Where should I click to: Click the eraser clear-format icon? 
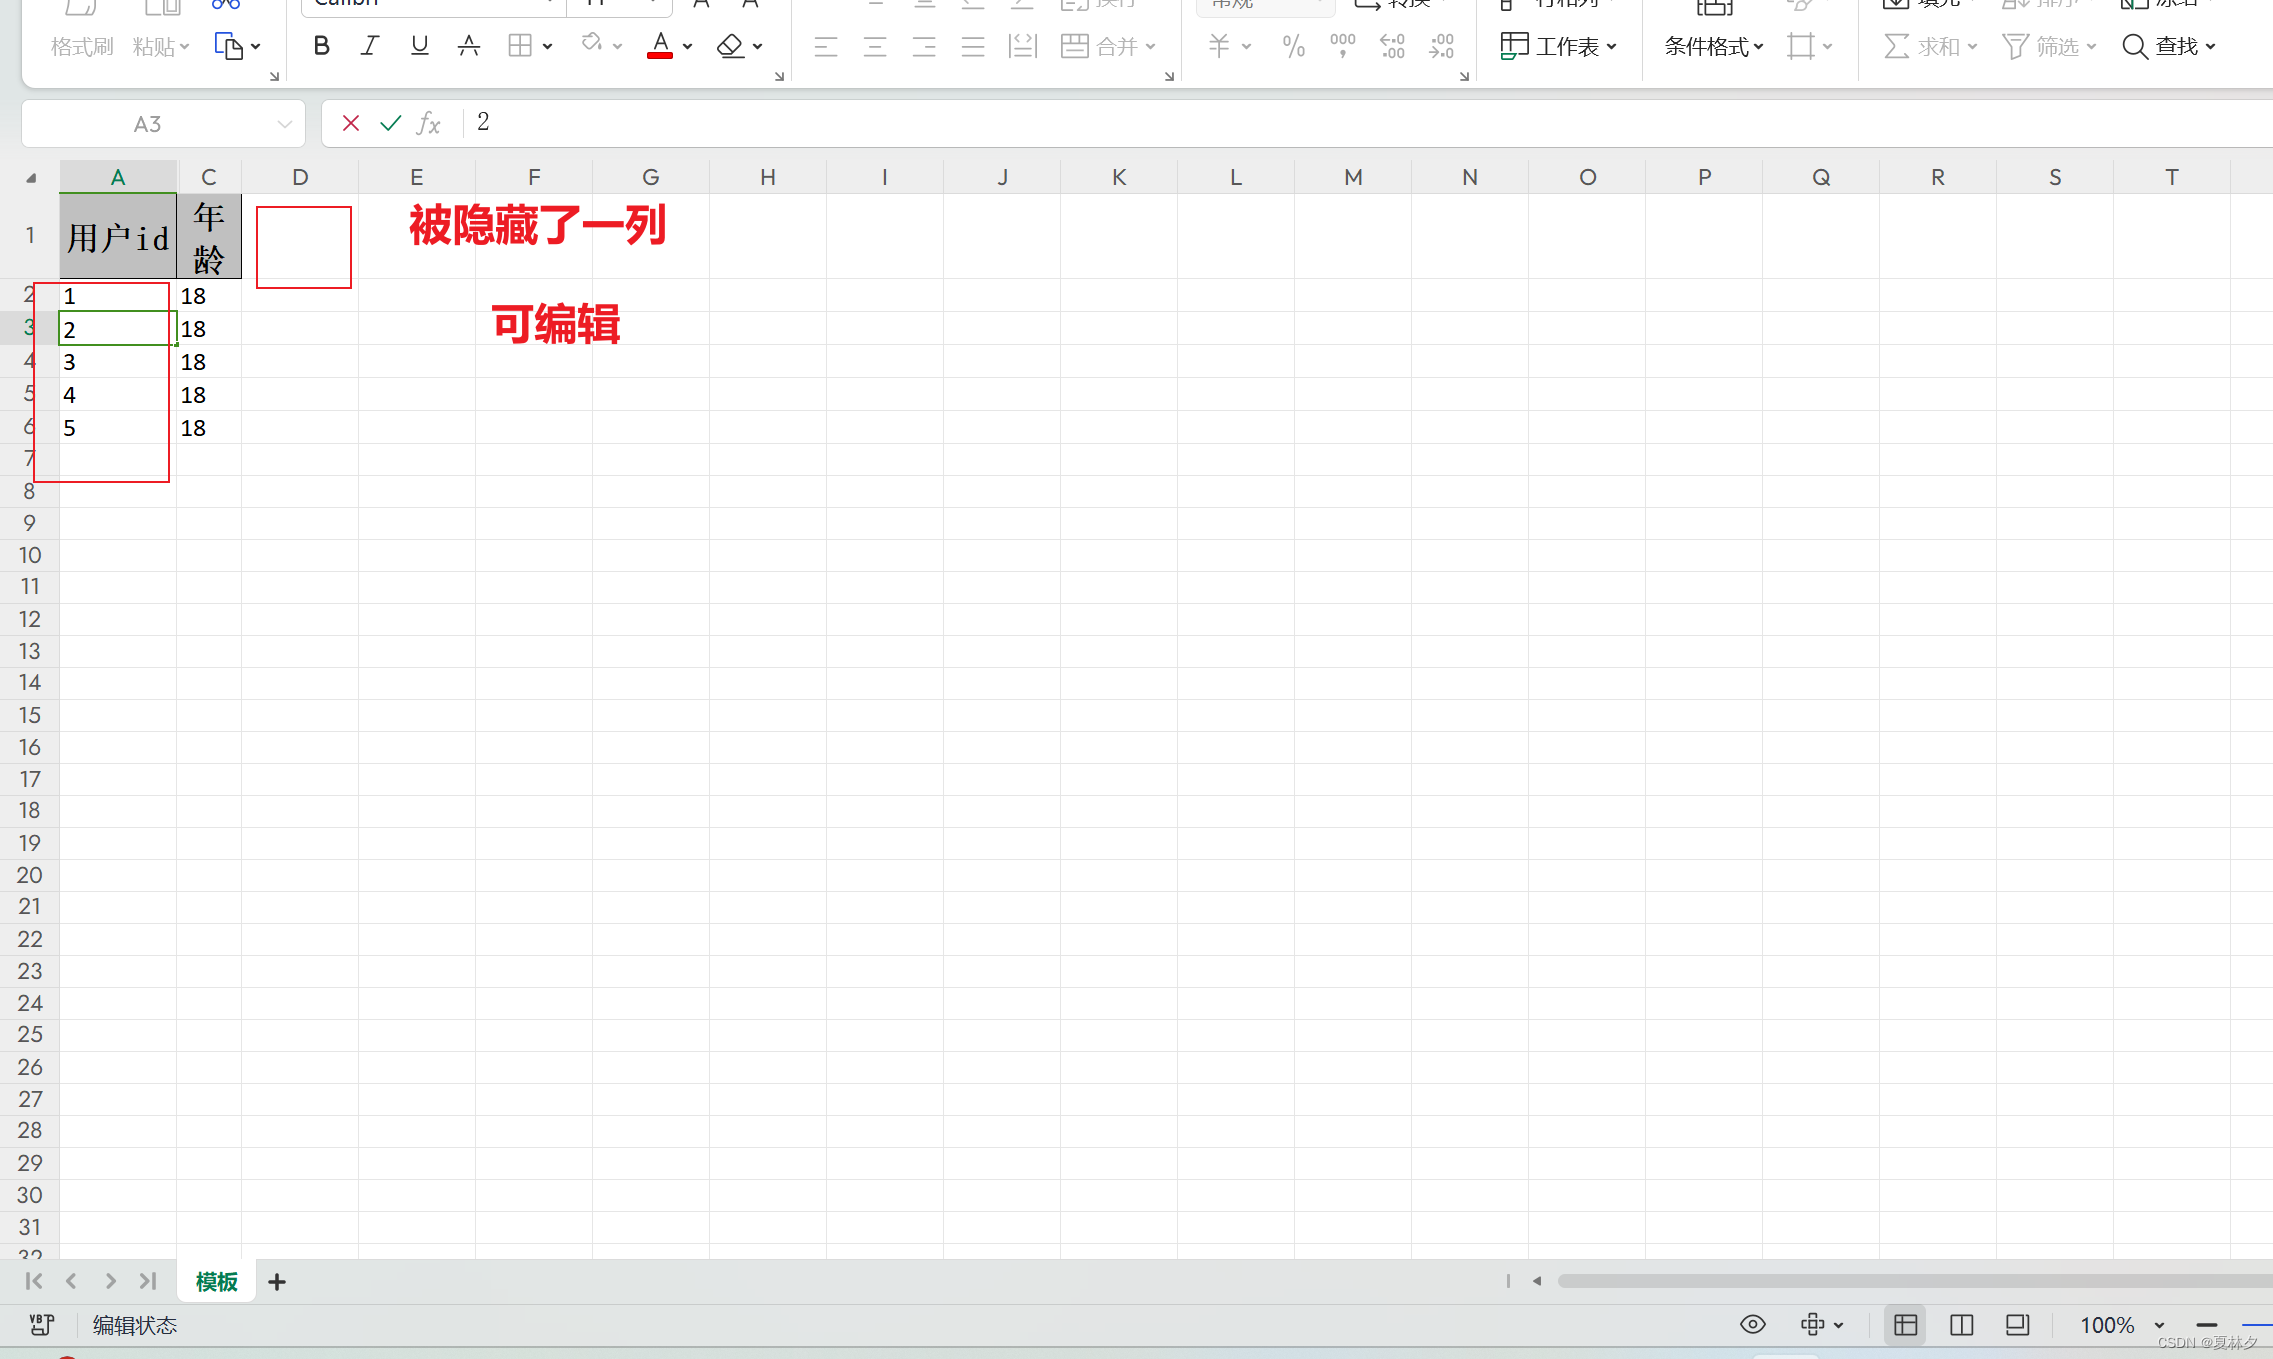pyautogui.click(x=731, y=46)
